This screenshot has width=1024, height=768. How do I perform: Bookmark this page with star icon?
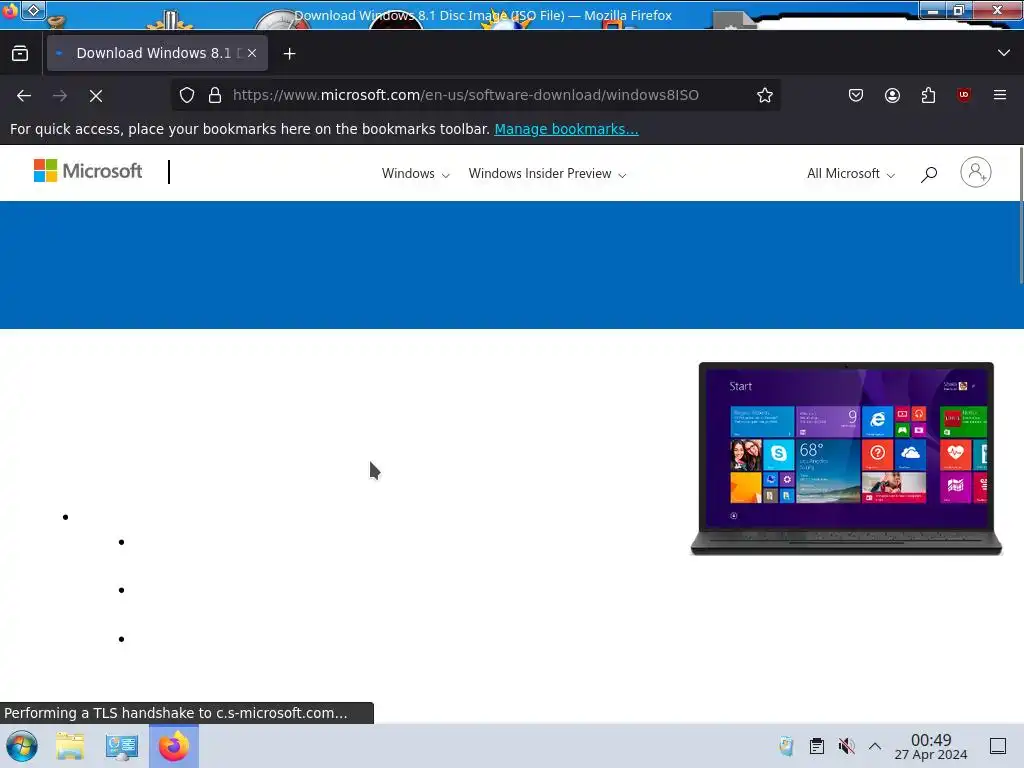tap(765, 95)
